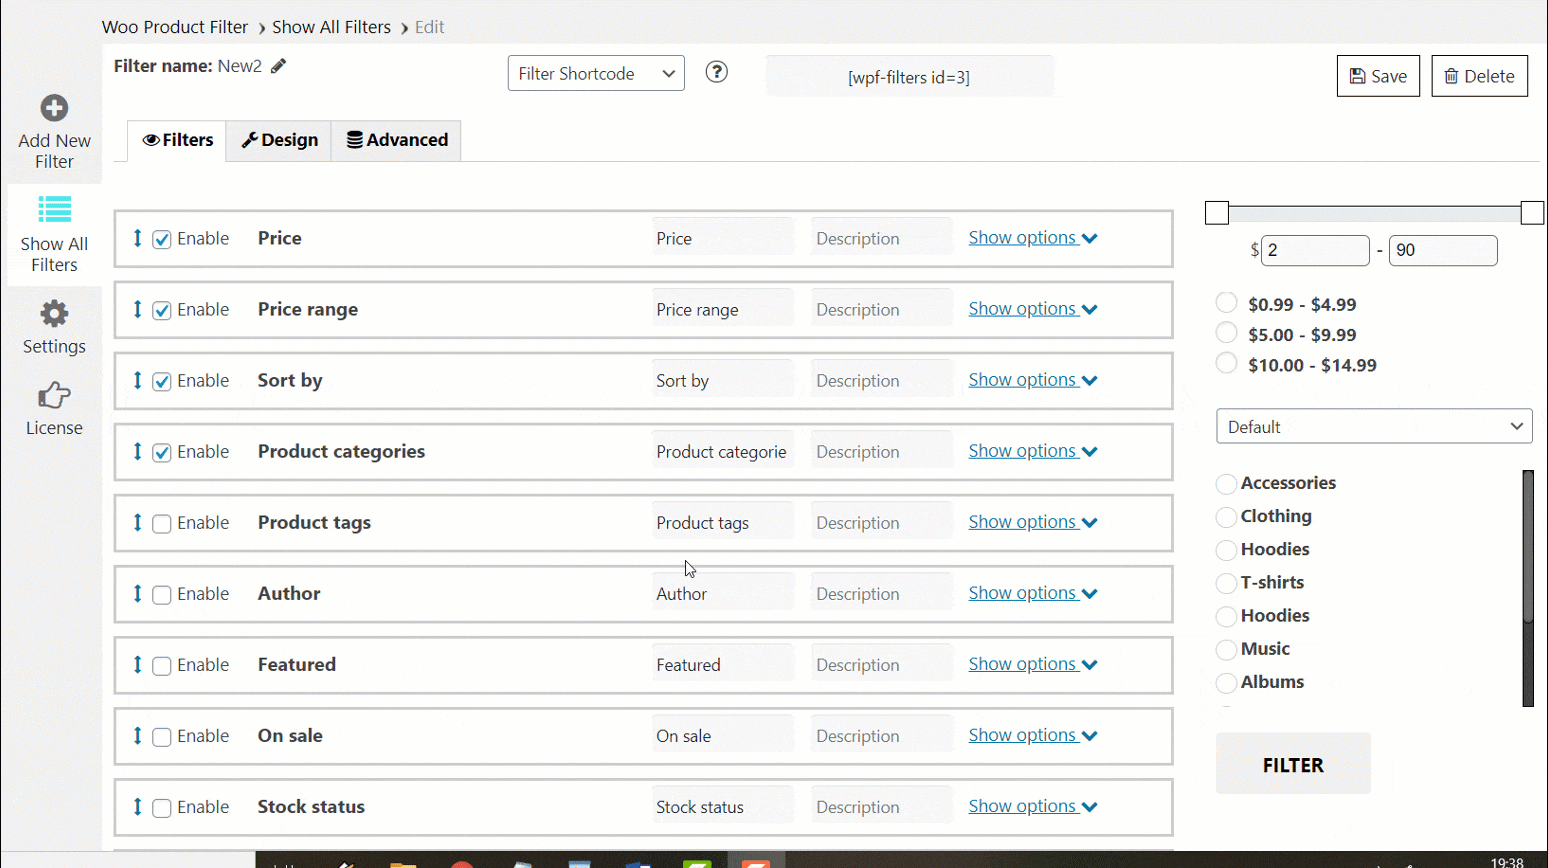Uncheck Enable for Product categories
Image resolution: width=1548 pixels, height=868 pixels.
[x=162, y=452]
